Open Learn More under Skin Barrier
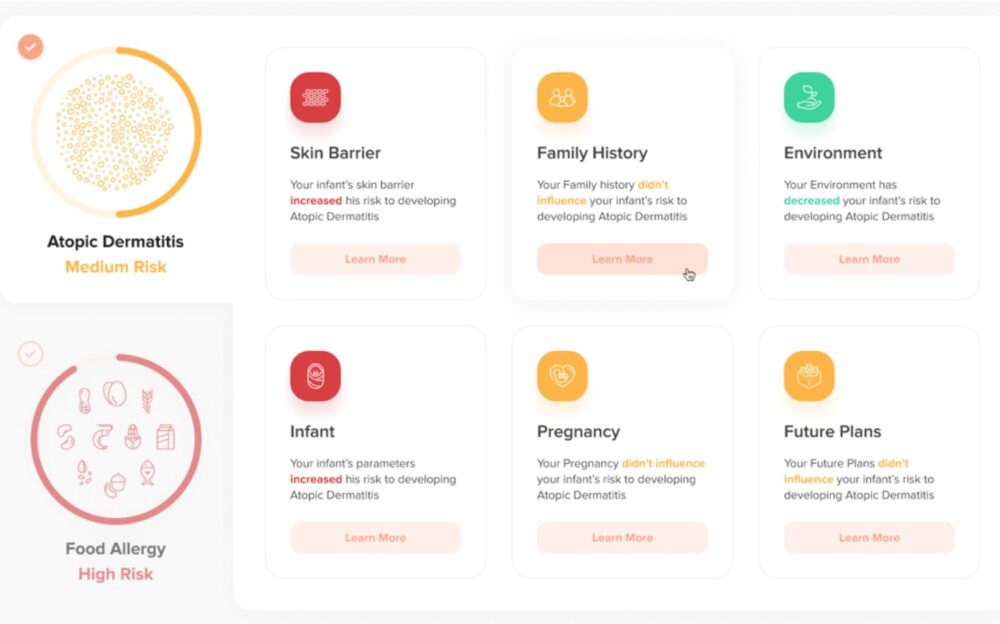This screenshot has height=624, width=1000. click(375, 259)
